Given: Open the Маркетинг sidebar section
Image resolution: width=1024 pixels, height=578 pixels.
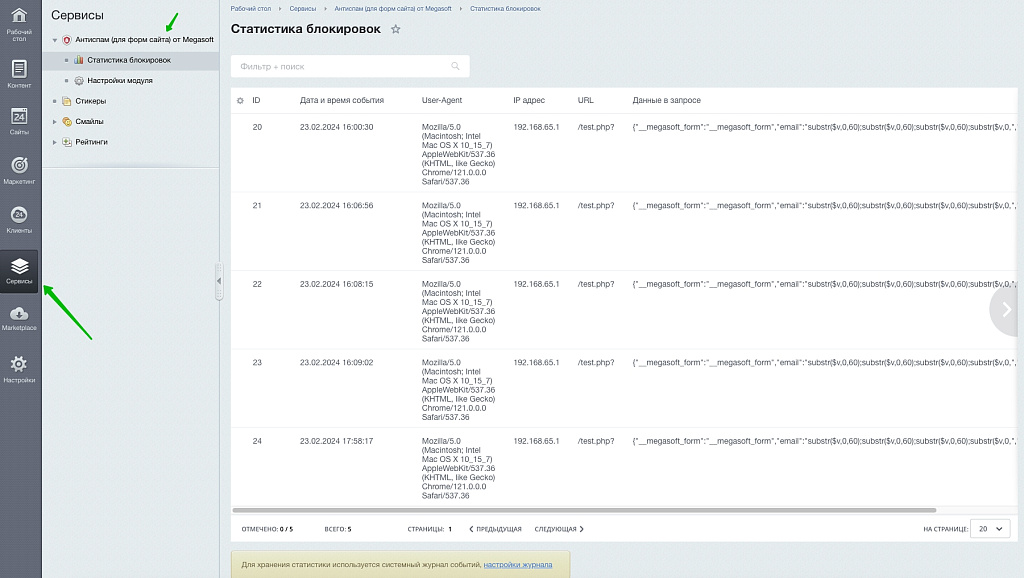Looking at the screenshot, I should pyautogui.click(x=18, y=170).
